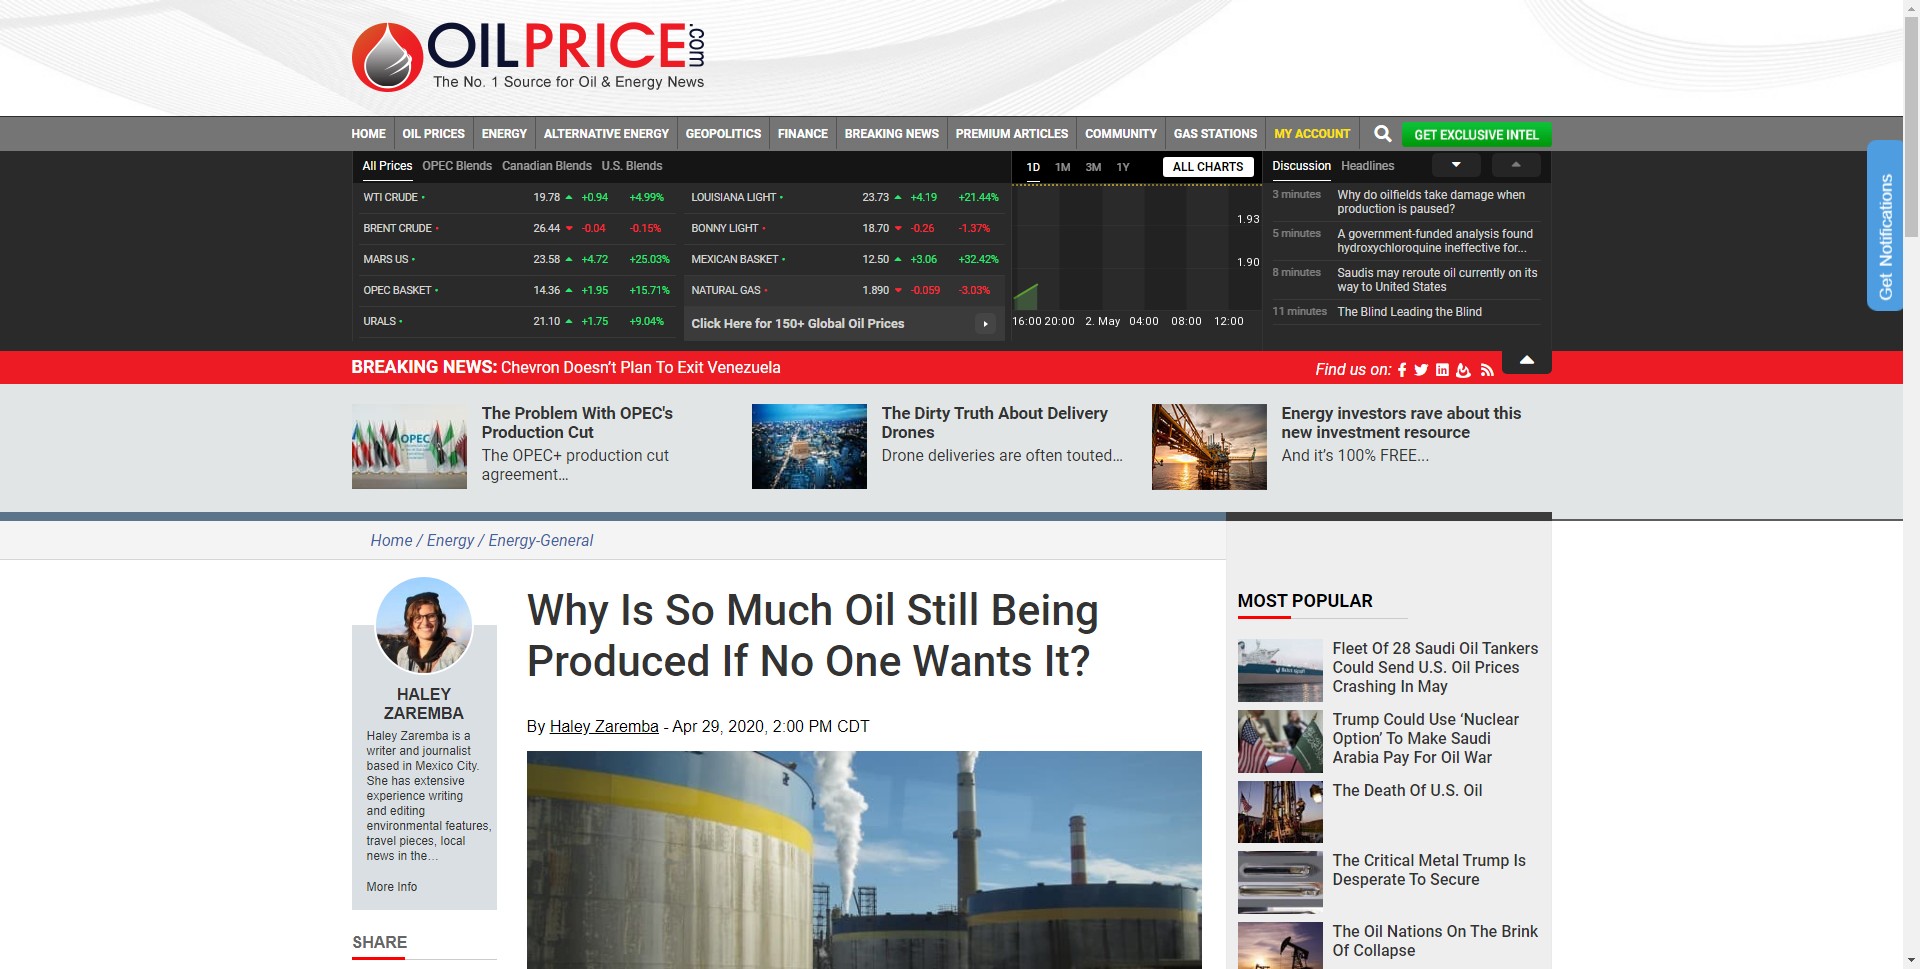The width and height of the screenshot is (1920, 969).
Task: Select the Discussion tab
Action: point(1301,166)
